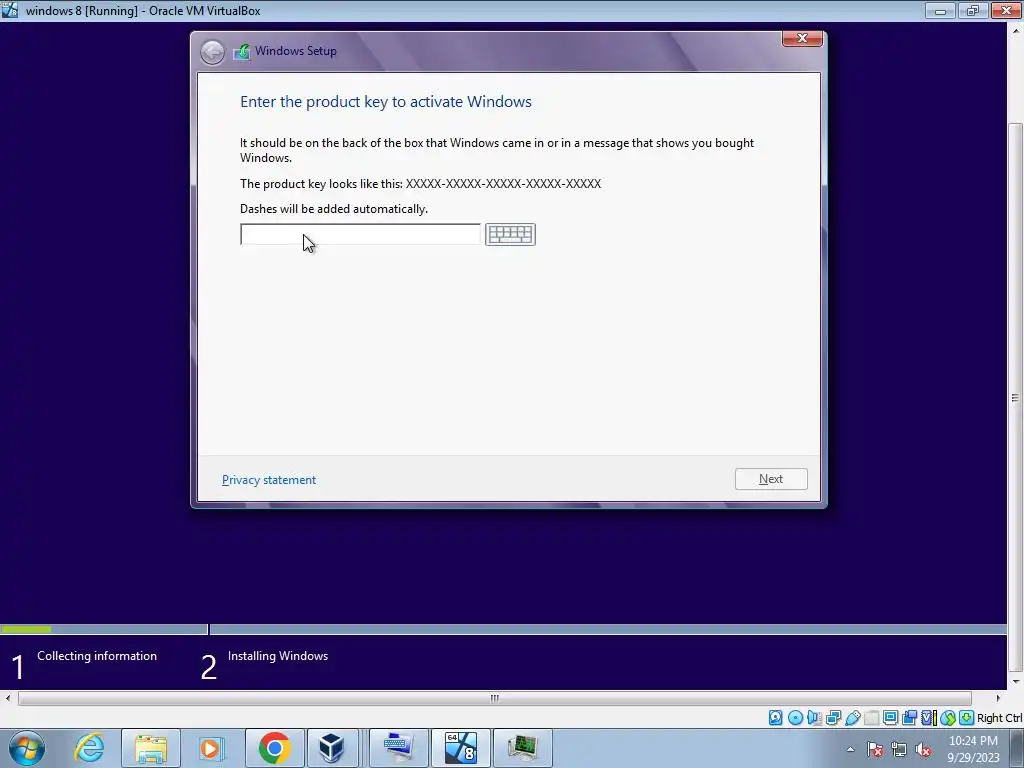Show hidden tray icons arrow
Image resolution: width=1024 pixels, height=768 pixels.
(850, 749)
